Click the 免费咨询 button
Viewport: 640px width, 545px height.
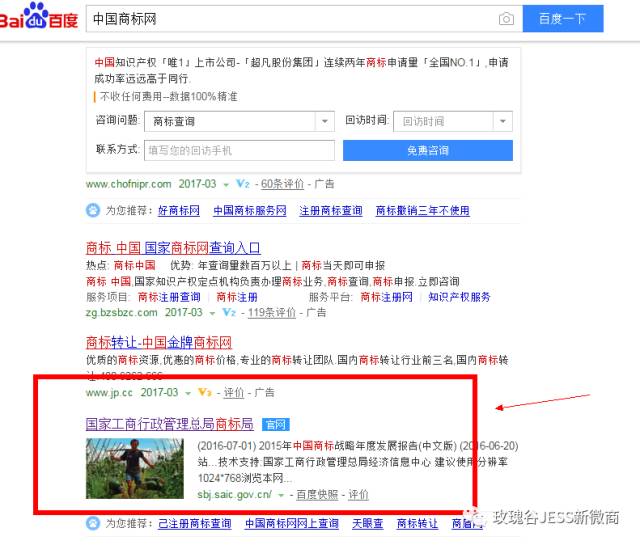click(428, 150)
